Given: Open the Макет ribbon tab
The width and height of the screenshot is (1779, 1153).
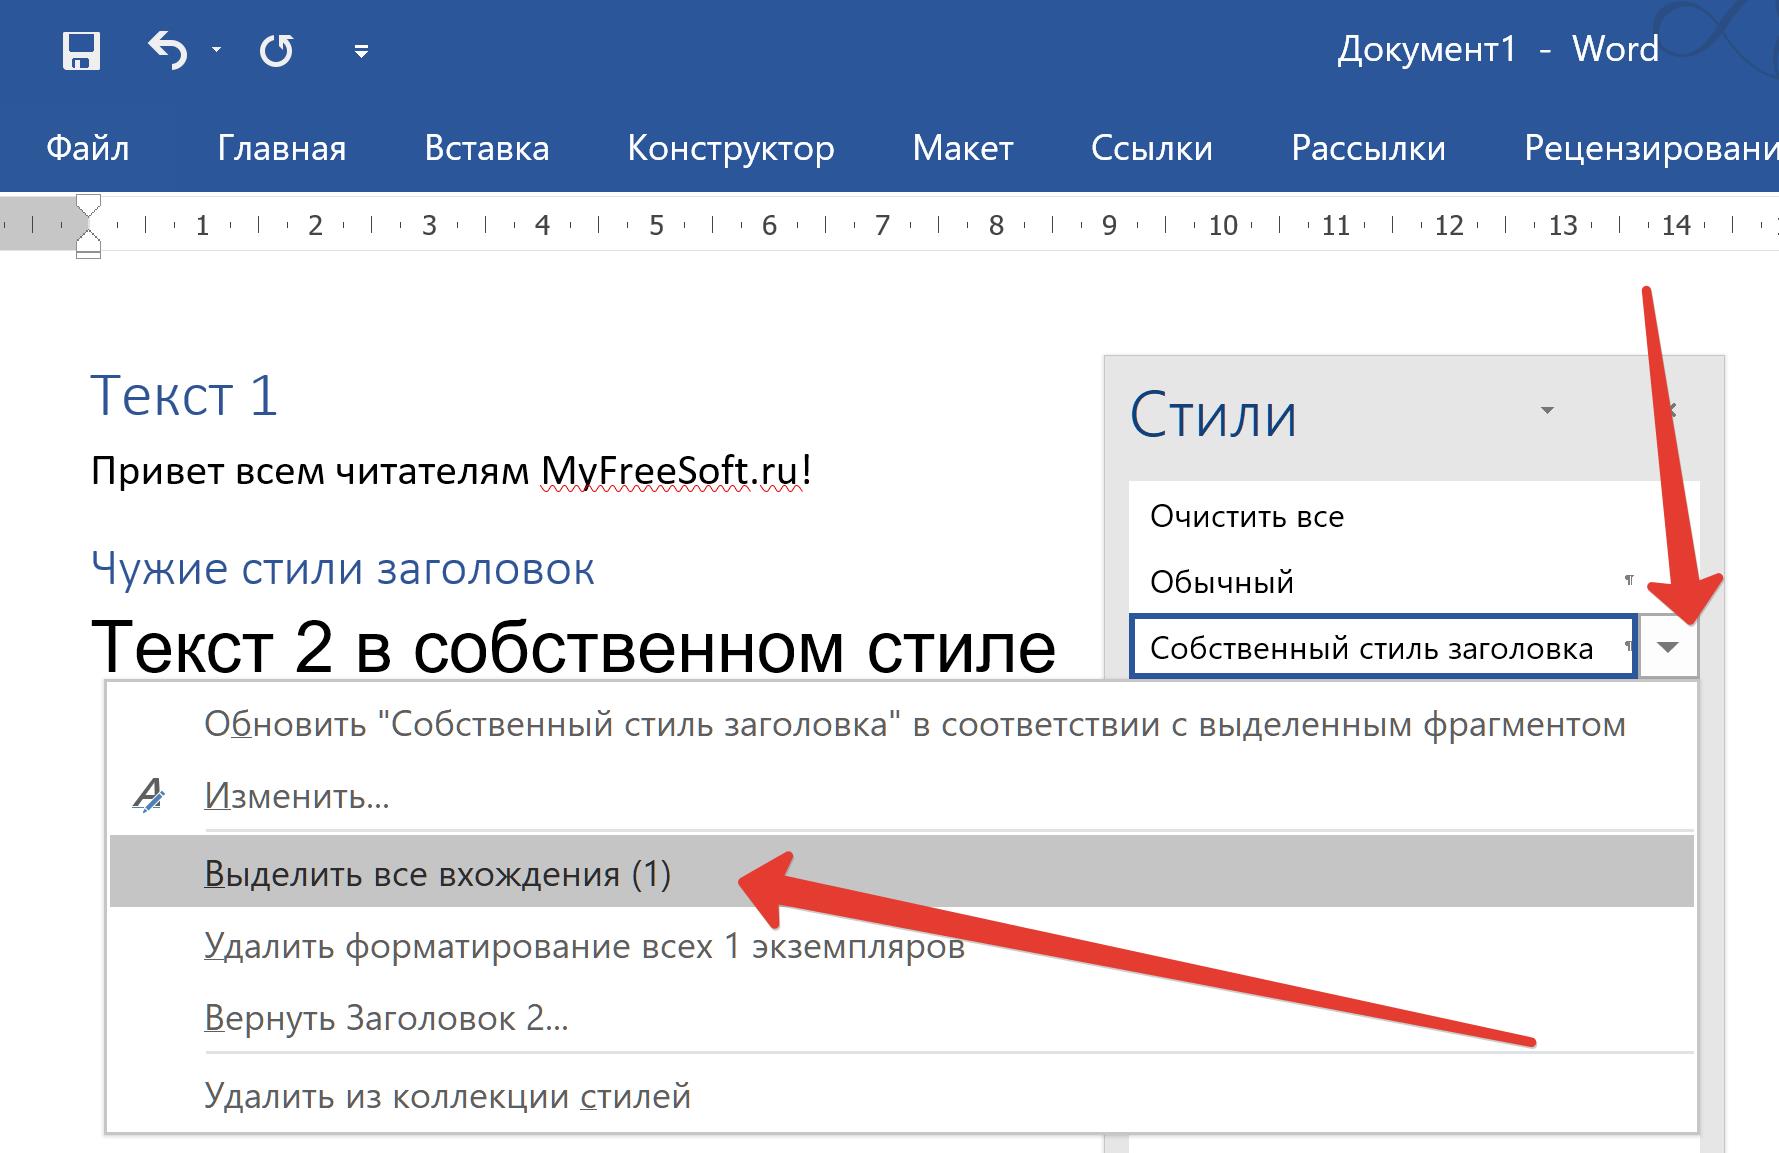Looking at the screenshot, I should [963, 148].
